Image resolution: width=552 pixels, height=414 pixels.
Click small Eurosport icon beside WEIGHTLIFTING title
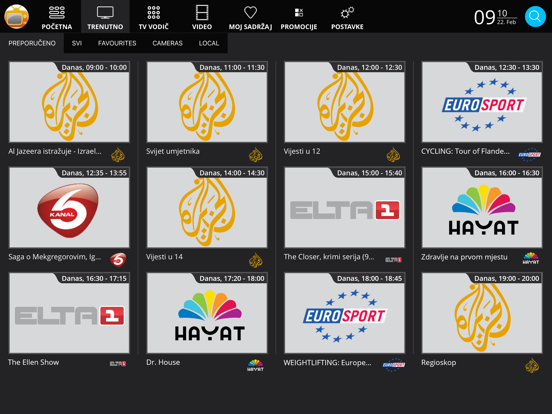pos(394,365)
